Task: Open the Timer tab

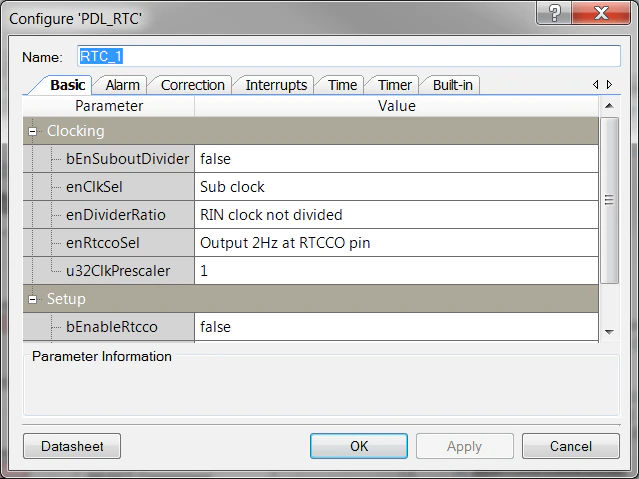Action: [x=394, y=85]
